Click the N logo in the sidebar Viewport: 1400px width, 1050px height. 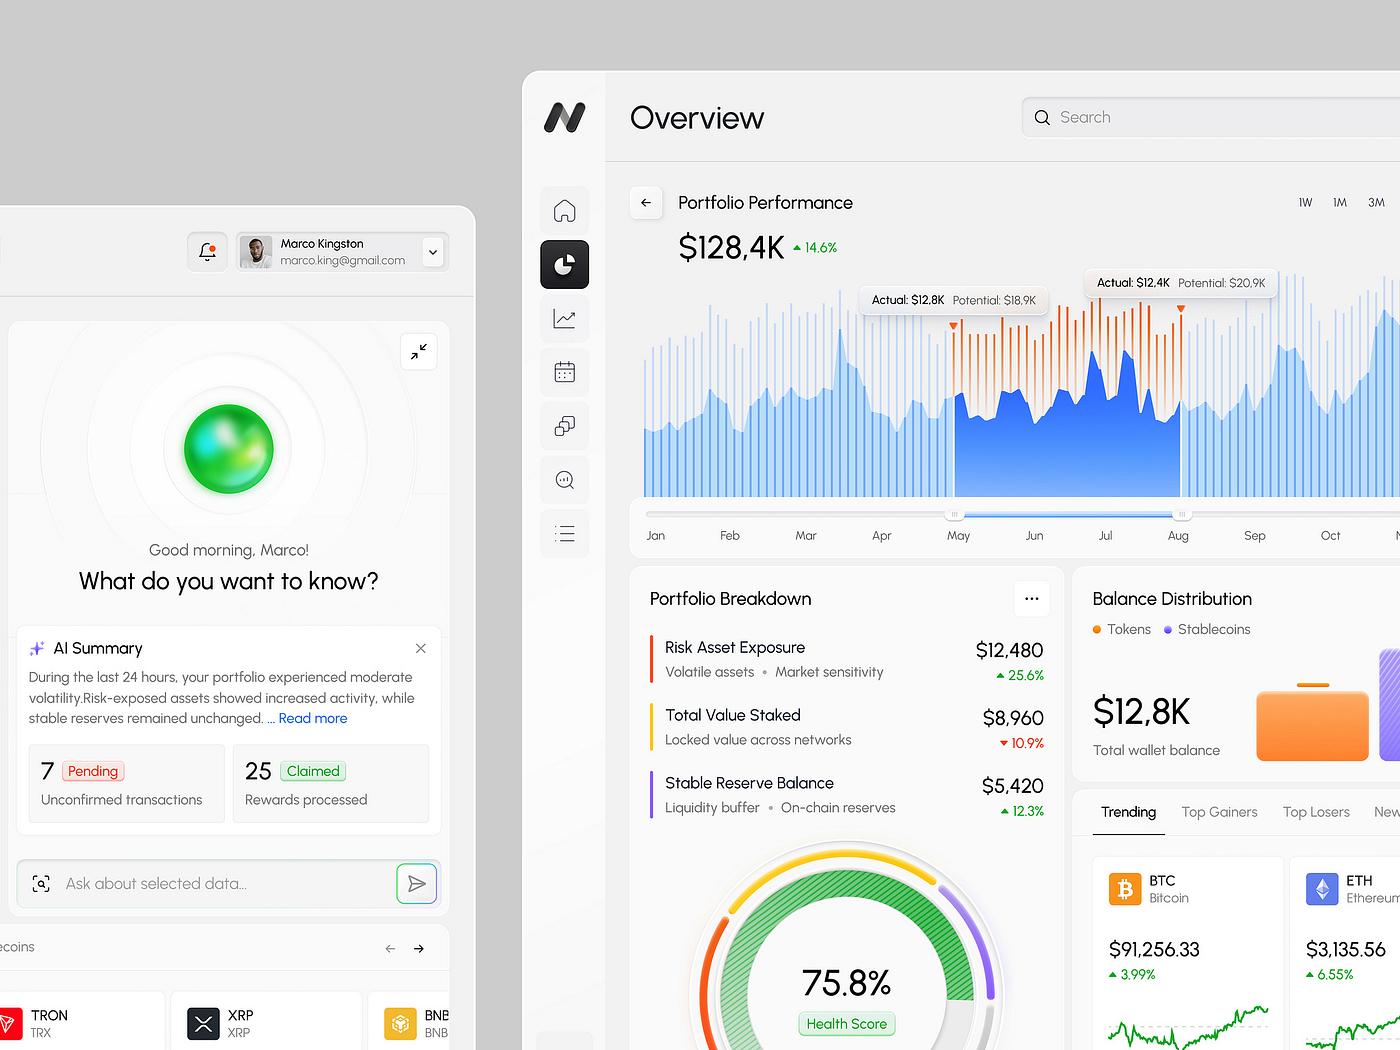pos(565,117)
